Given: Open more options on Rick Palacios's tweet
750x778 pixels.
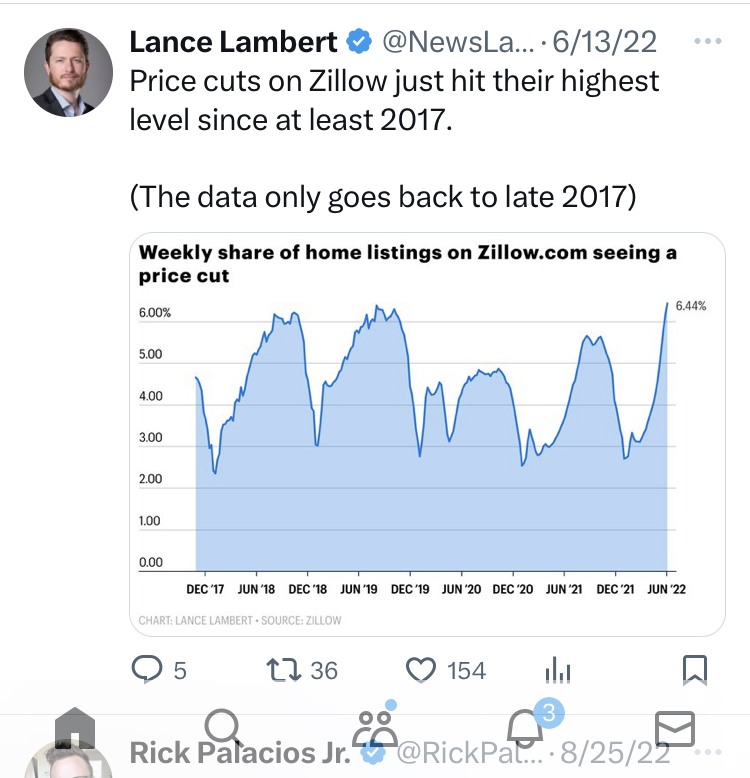Looking at the screenshot, I should point(707,752).
